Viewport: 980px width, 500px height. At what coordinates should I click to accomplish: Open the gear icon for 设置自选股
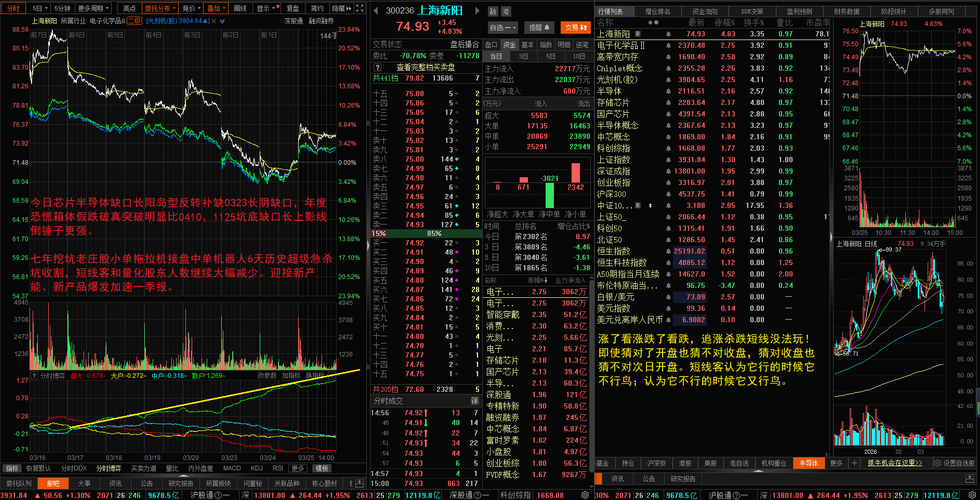pos(938,463)
